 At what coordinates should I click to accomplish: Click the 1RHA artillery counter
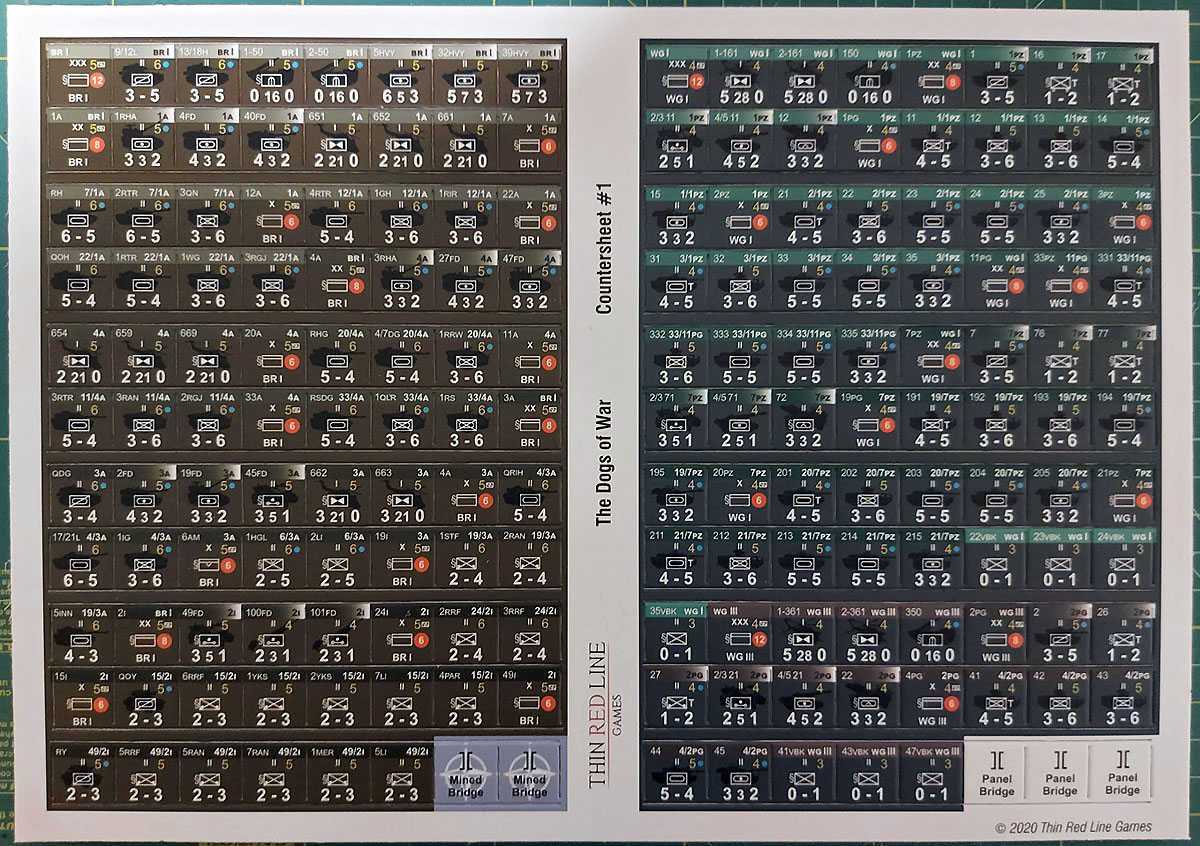[x=143, y=138]
